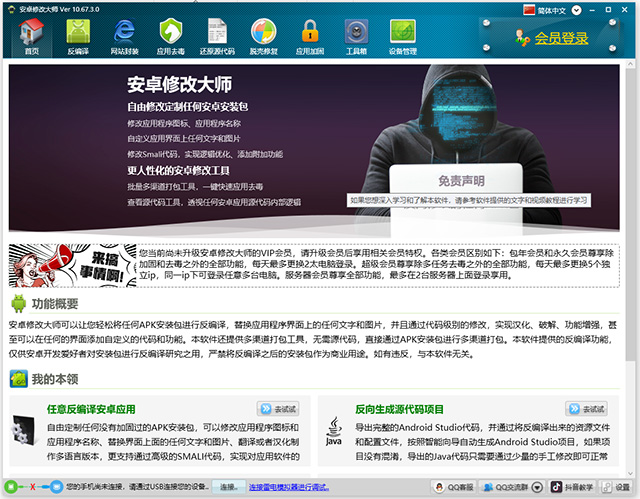Click the gear box icon of decompile card

(x=23, y=430)
